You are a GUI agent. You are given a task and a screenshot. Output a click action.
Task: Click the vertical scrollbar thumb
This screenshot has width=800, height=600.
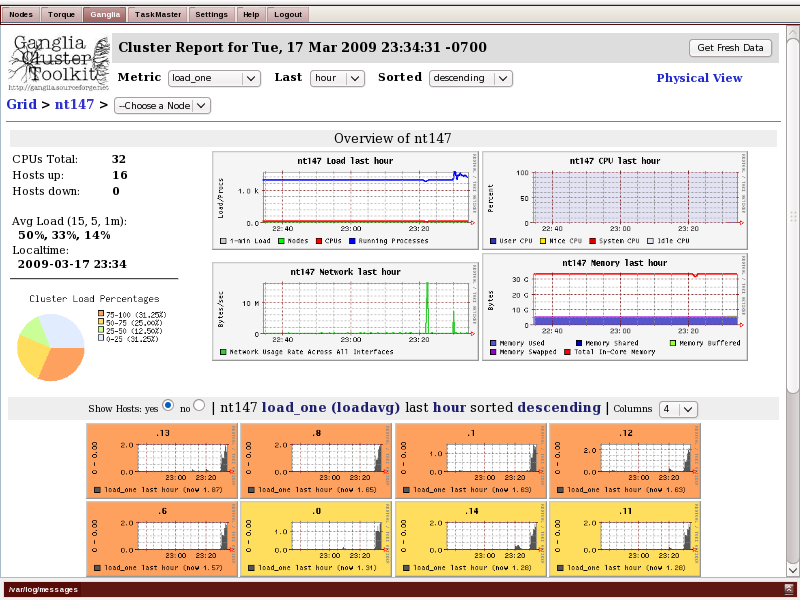[792, 217]
